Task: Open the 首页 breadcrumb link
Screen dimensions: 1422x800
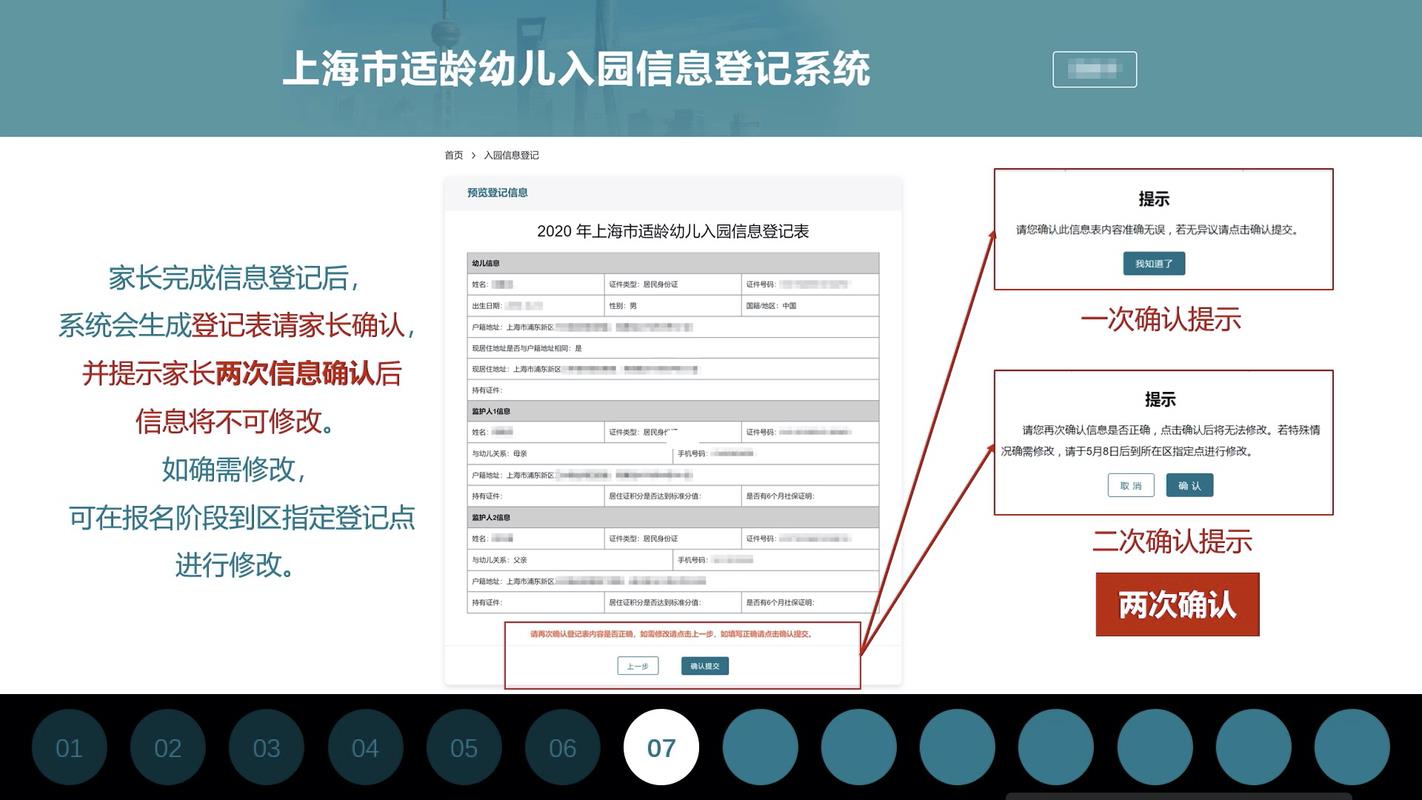Action: [x=453, y=153]
